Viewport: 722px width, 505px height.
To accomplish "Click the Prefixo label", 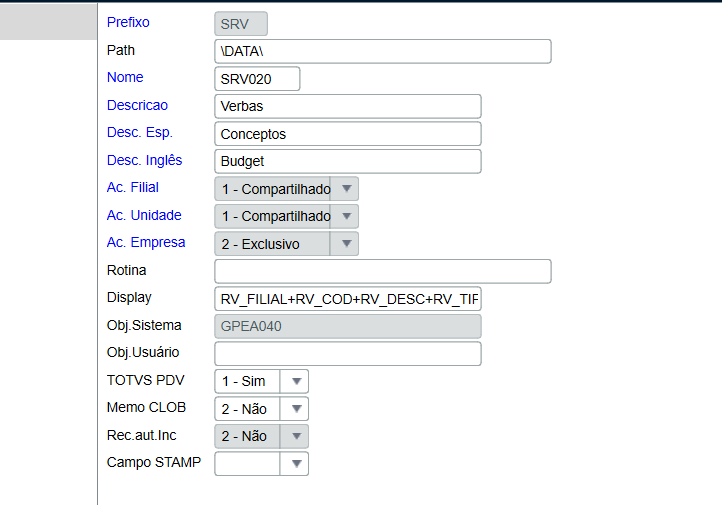I will [x=128, y=22].
